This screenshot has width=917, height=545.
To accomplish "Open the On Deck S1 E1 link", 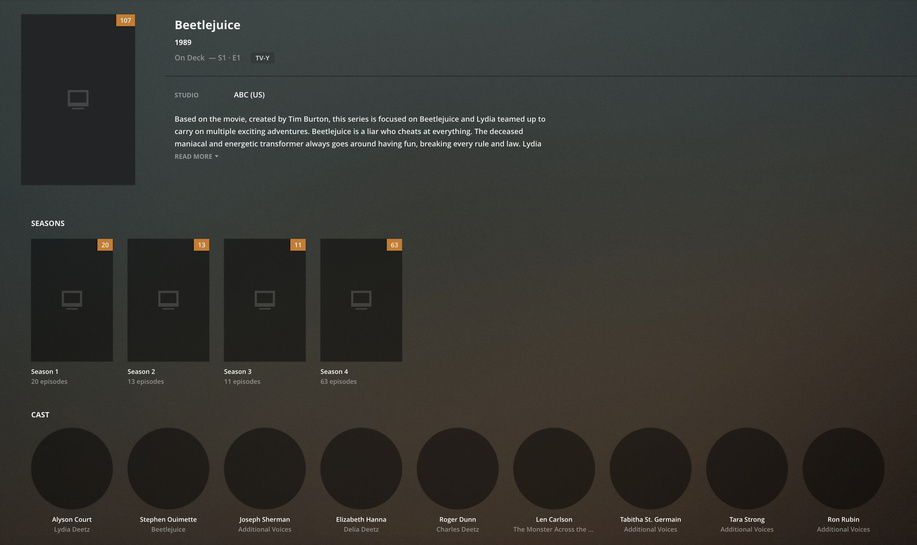I will tap(207, 58).
